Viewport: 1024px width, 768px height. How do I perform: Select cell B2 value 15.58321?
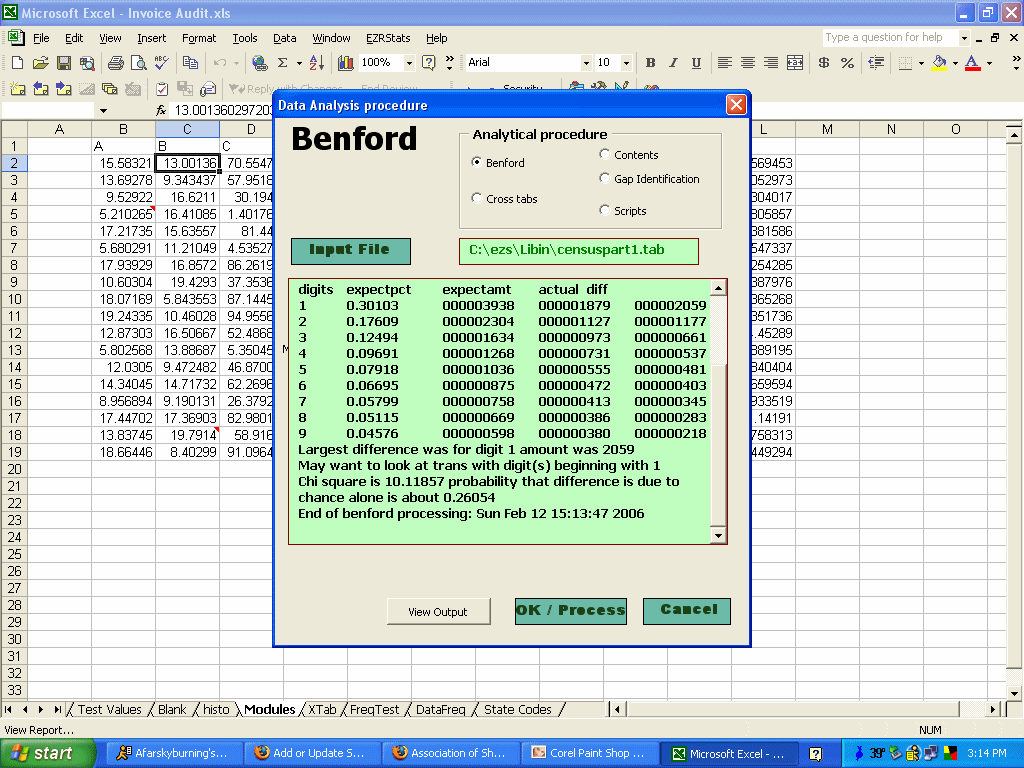coord(123,163)
